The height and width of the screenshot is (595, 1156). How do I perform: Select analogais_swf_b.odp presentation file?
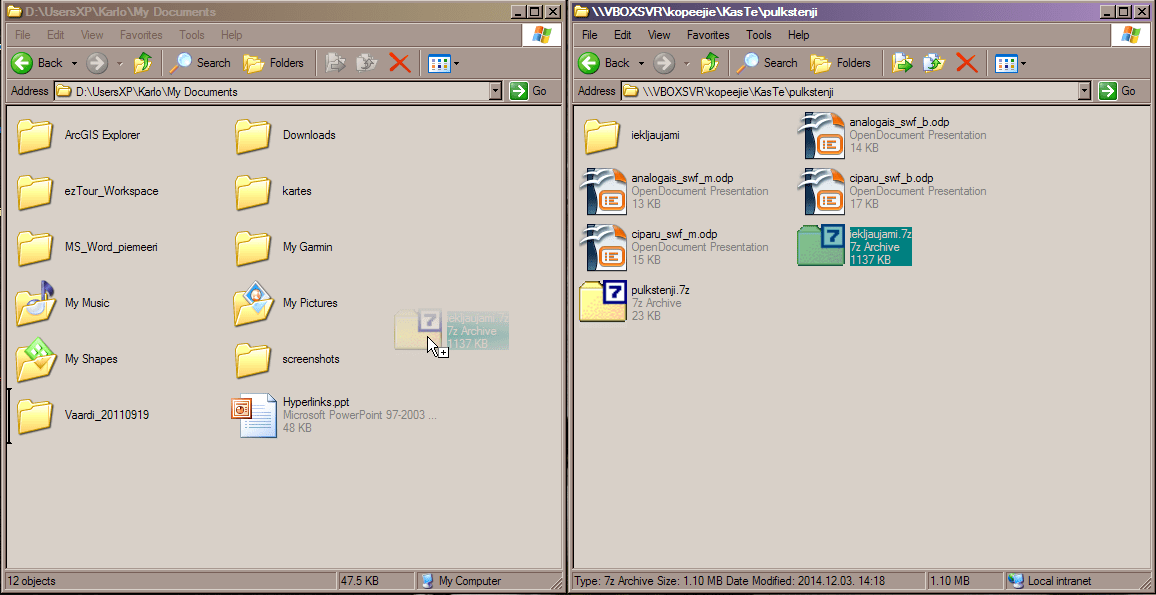(894, 135)
